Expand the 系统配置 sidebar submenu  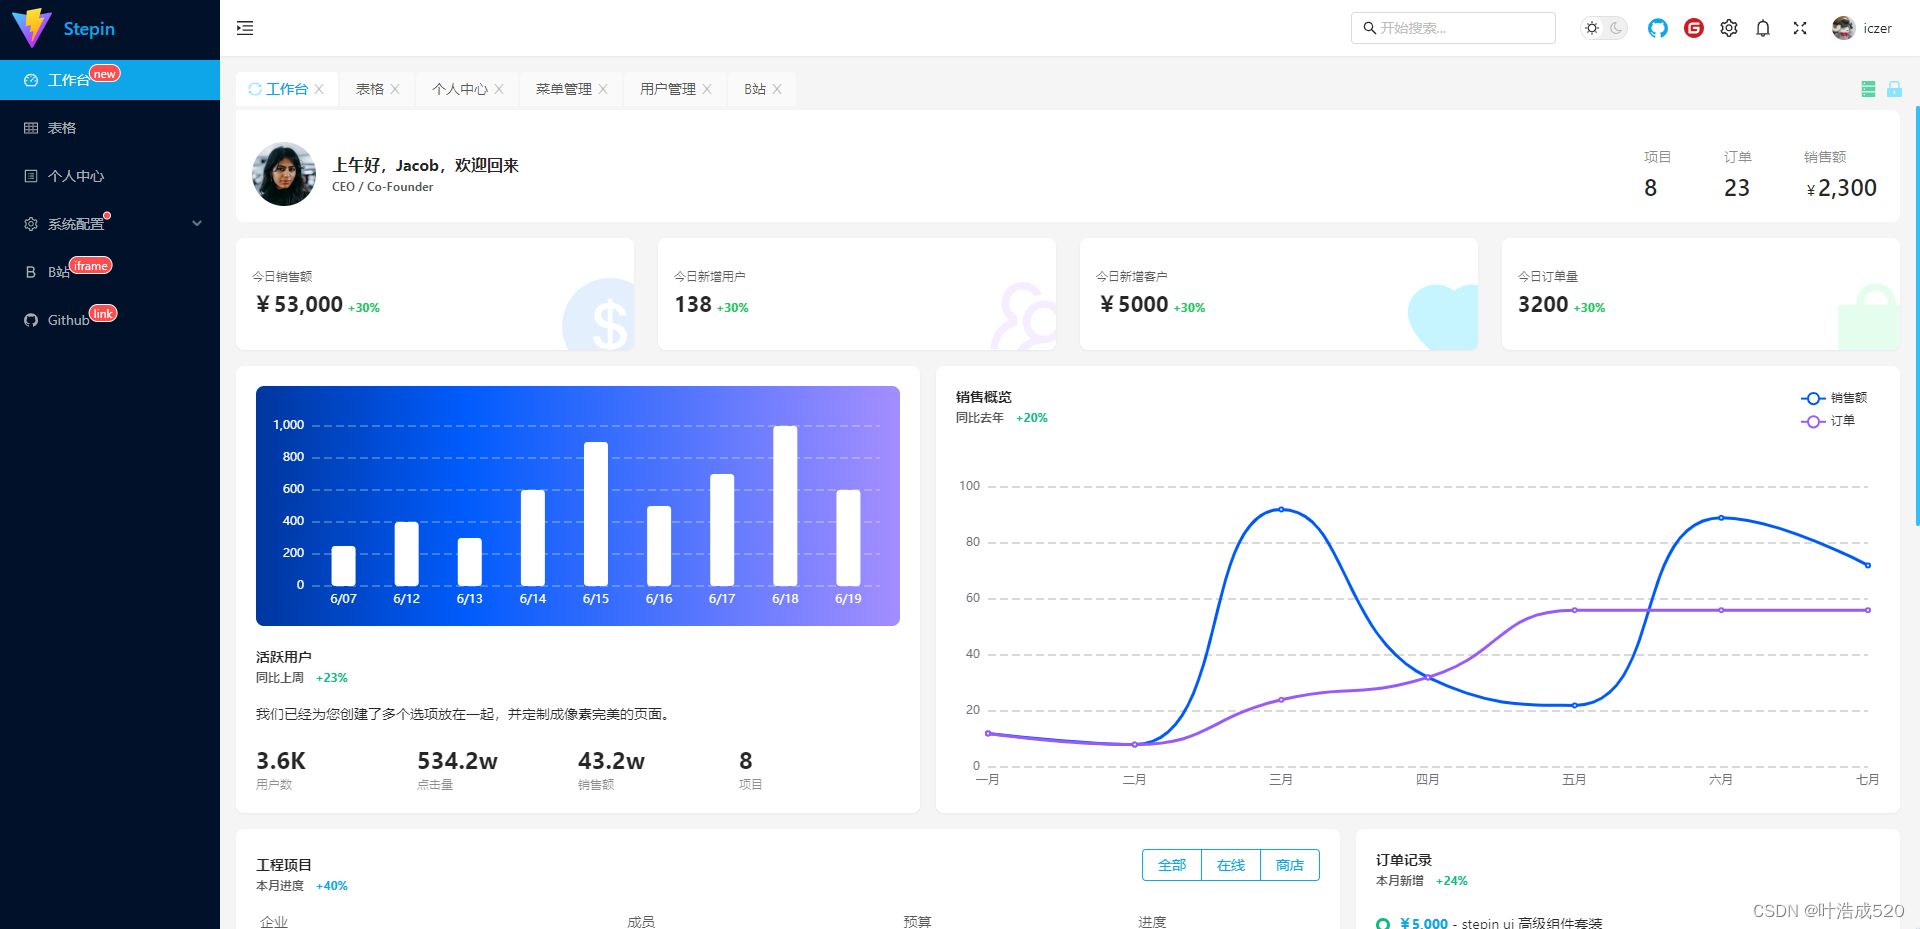click(110, 224)
